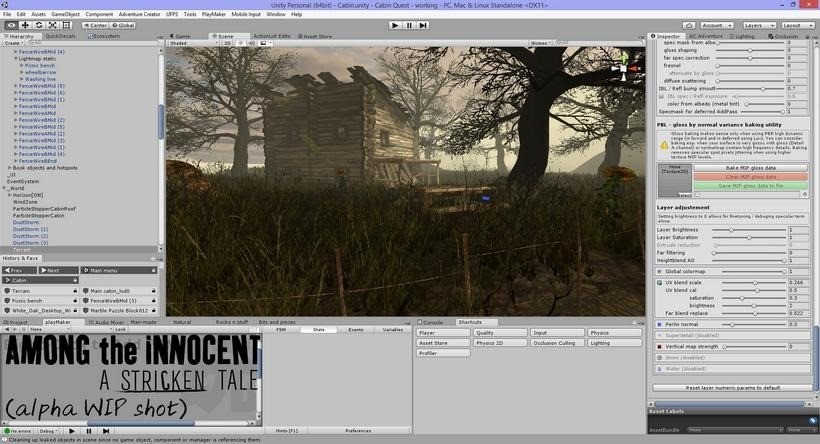Image resolution: width=820 pixels, height=444 pixels.
Task: Switch to the Ecosystem tab
Action: (104, 36)
